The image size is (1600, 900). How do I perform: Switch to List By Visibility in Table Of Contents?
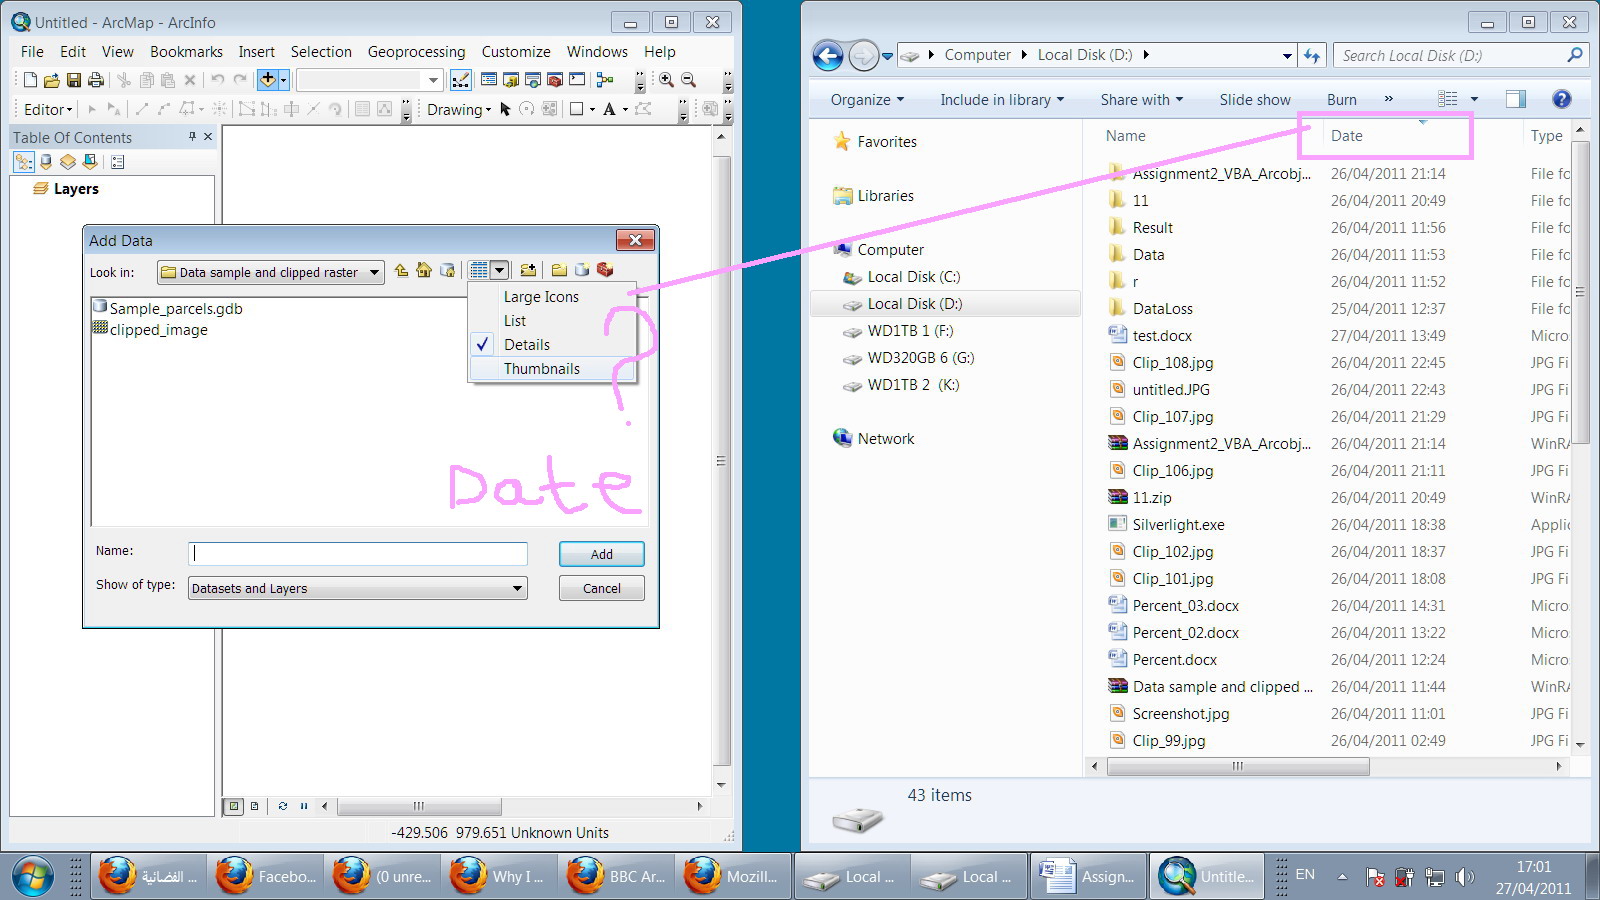(68, 161)
